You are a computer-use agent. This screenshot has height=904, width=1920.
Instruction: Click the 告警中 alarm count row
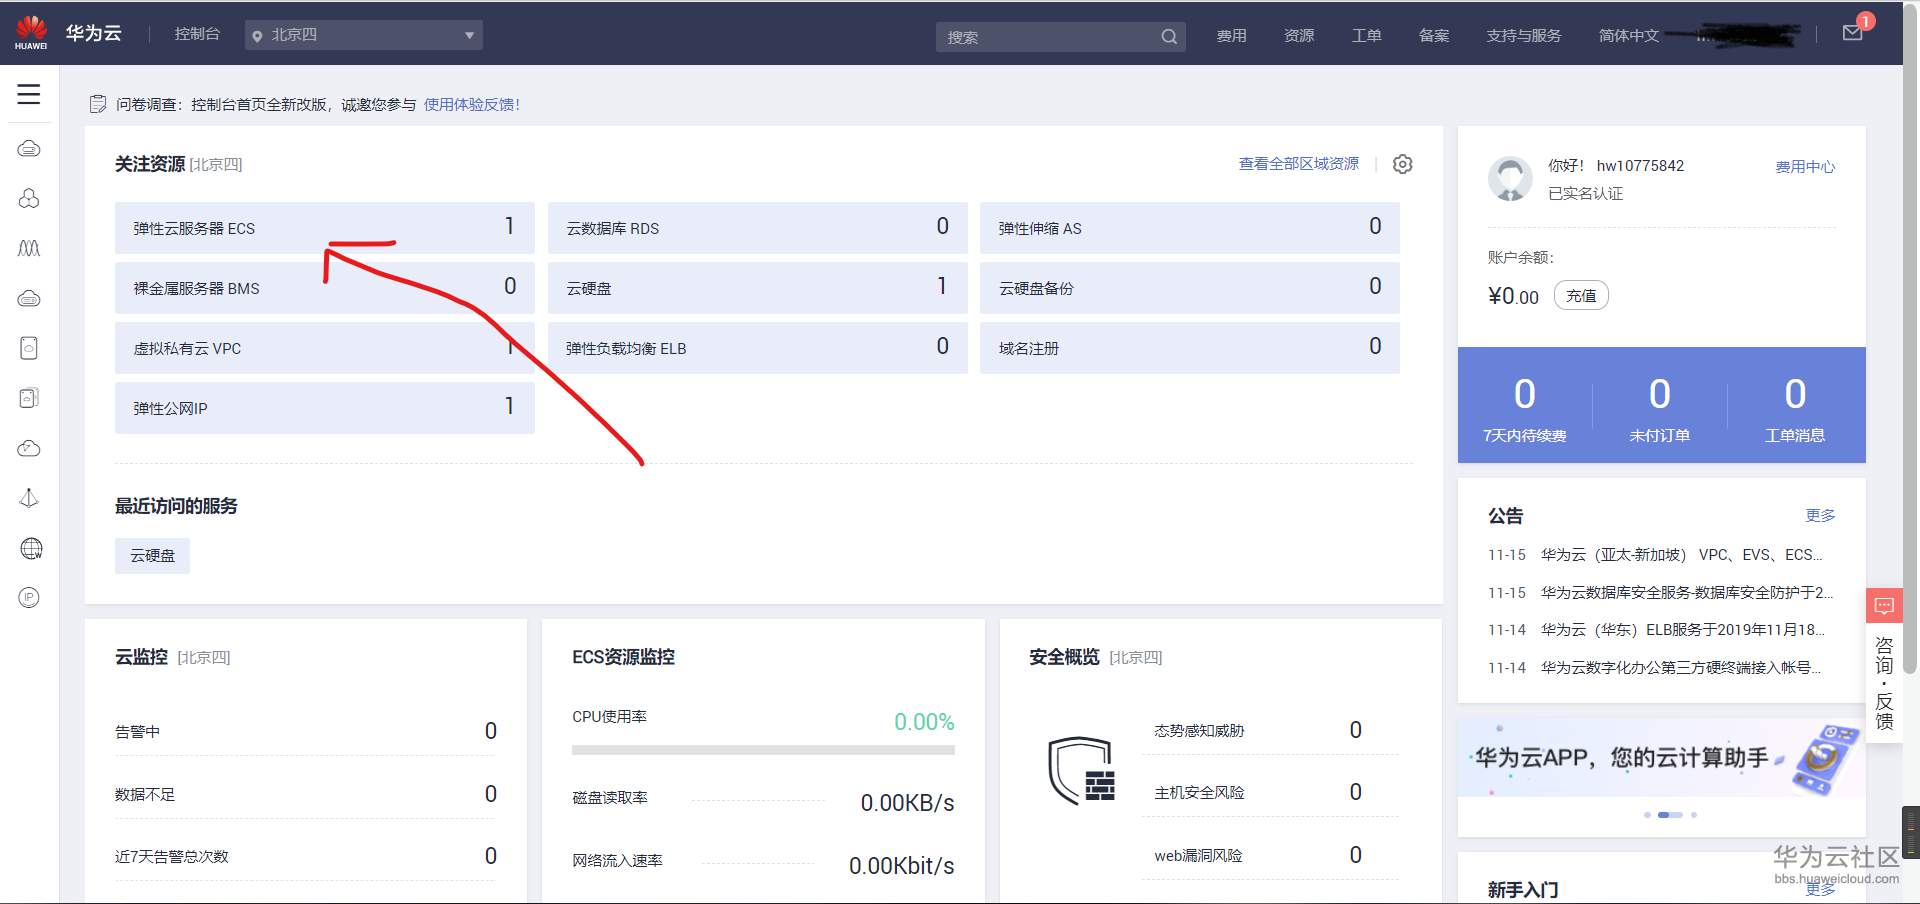click(x=305, y=731)
